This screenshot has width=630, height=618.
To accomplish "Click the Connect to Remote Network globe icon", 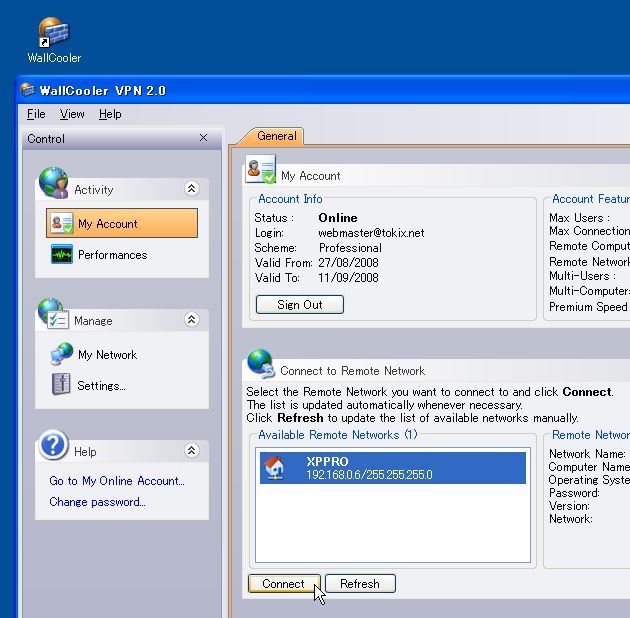I will pos(261,364).
